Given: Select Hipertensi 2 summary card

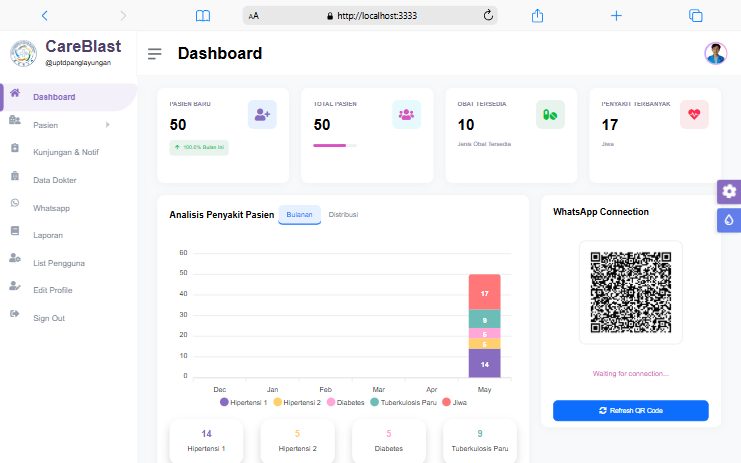Looking at the screenshot, I should tap(298, 441).
